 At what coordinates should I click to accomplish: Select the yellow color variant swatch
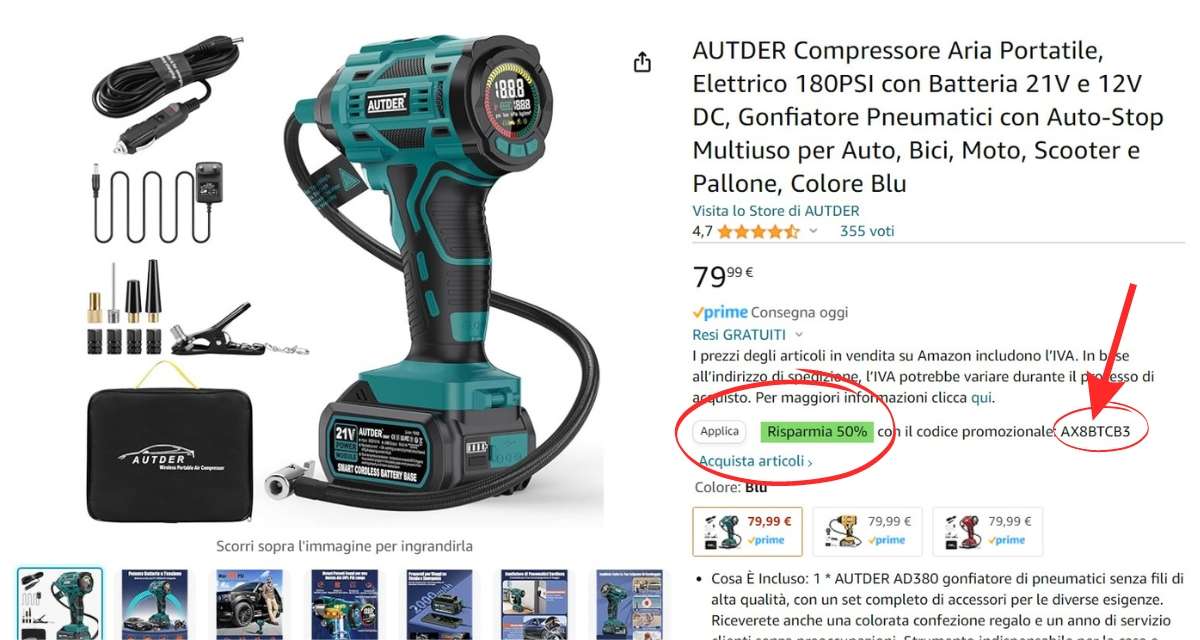(x=867, y=531)
